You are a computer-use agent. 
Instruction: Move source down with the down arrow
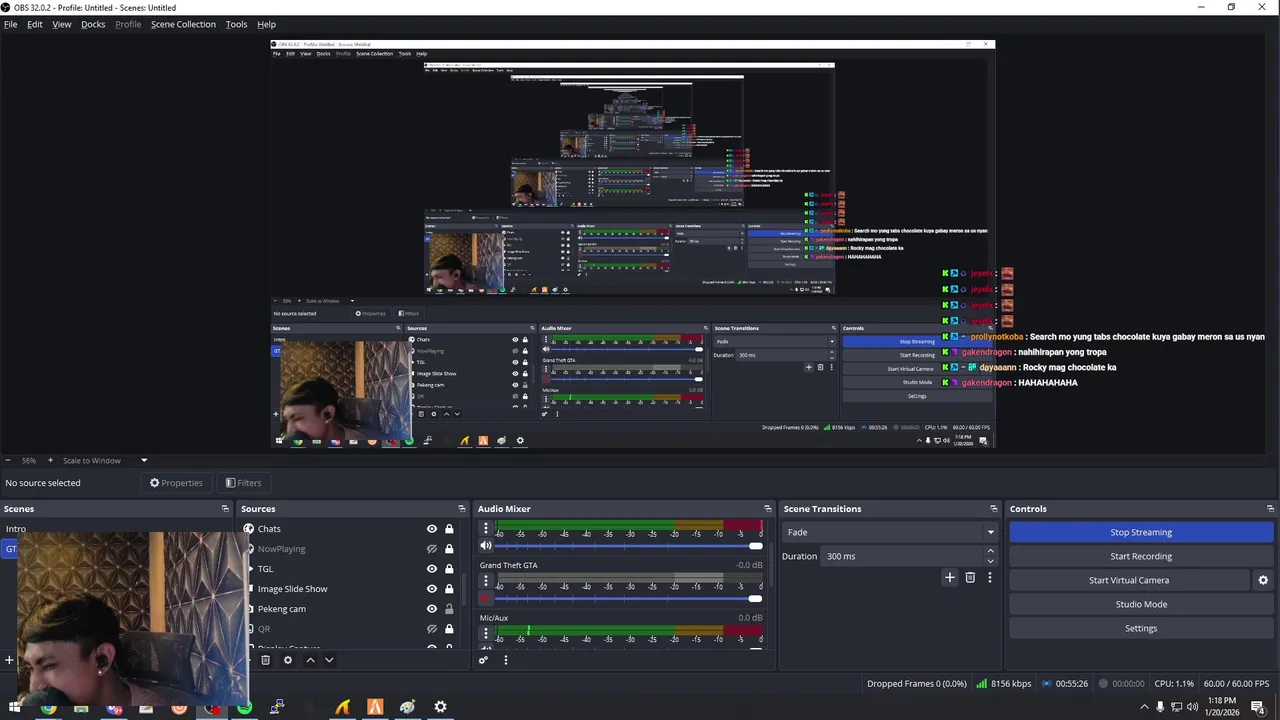point(329,660)
